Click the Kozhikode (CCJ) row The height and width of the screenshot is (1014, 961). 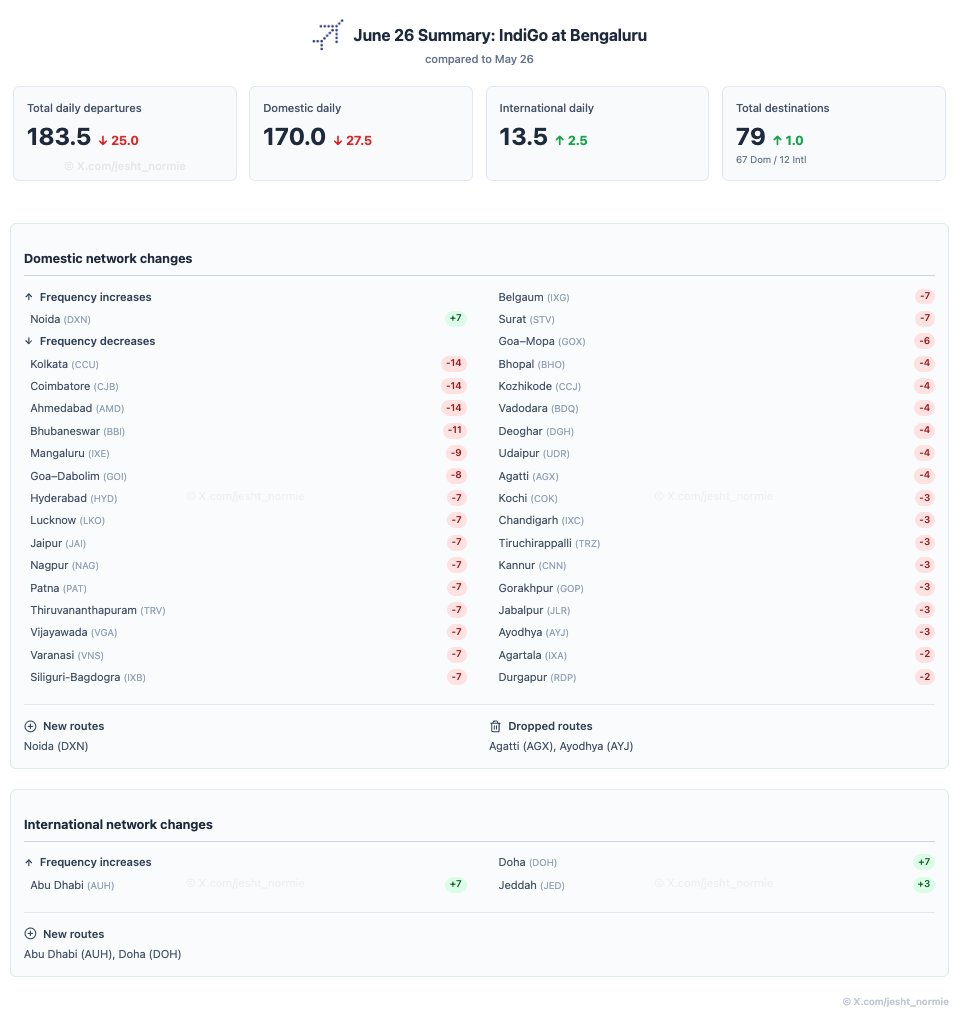point(716,386)
